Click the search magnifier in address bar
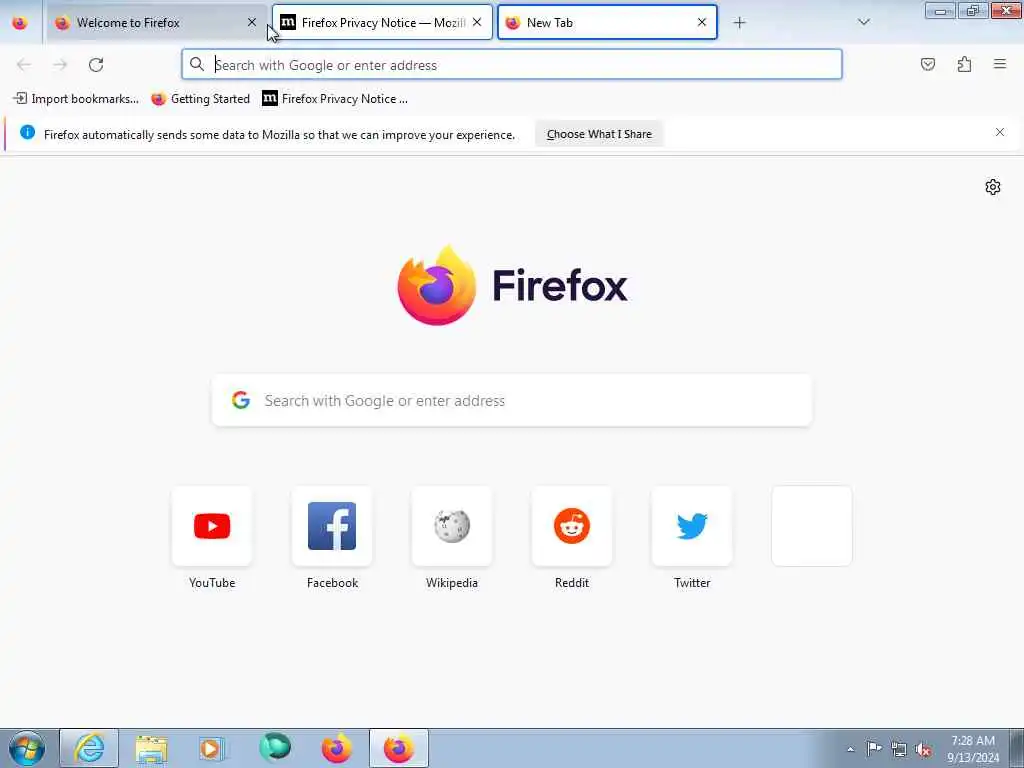Screen dimensions: 1024x768 click(197, 64)
